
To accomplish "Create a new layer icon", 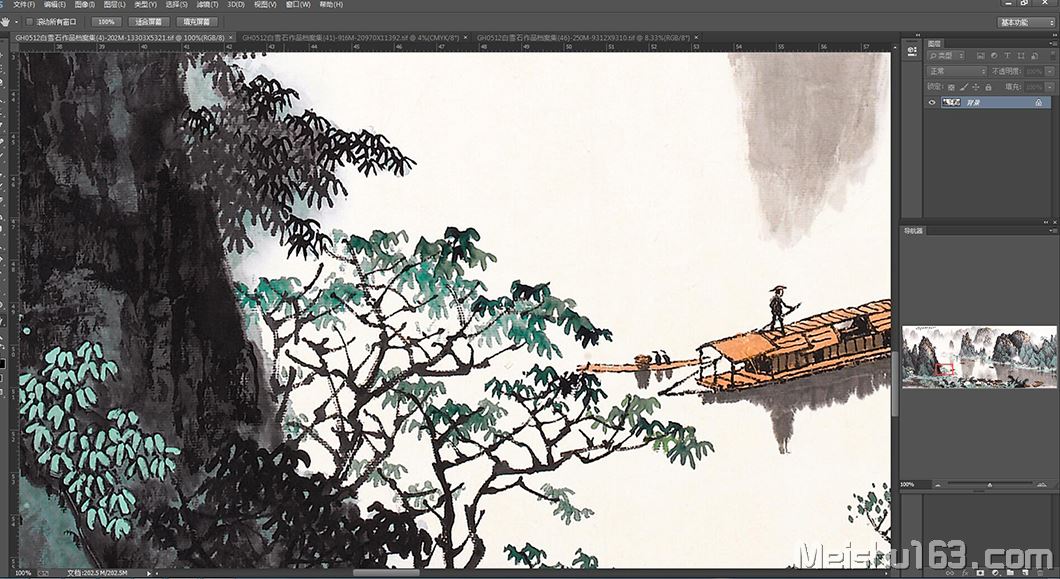I will coord(1026,574).
